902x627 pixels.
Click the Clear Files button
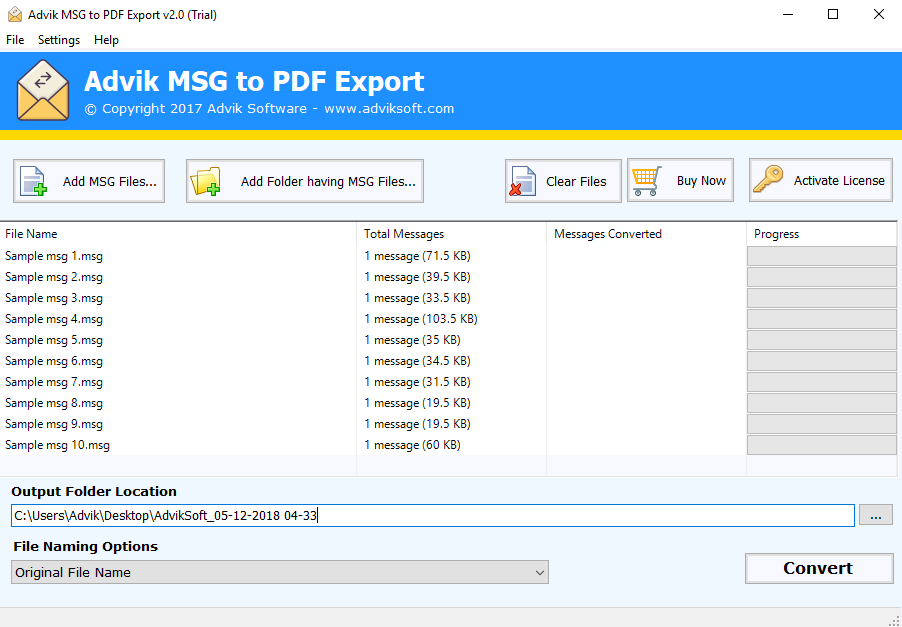(x=563, y=181)
